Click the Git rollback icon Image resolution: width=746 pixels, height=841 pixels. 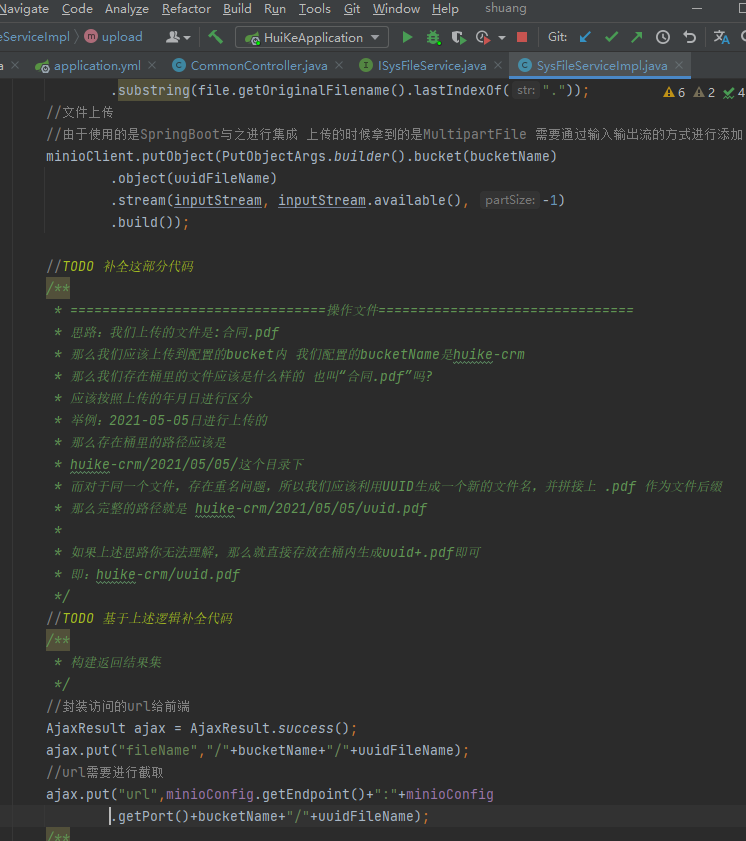pyautogui.click(x=689, y=37)
